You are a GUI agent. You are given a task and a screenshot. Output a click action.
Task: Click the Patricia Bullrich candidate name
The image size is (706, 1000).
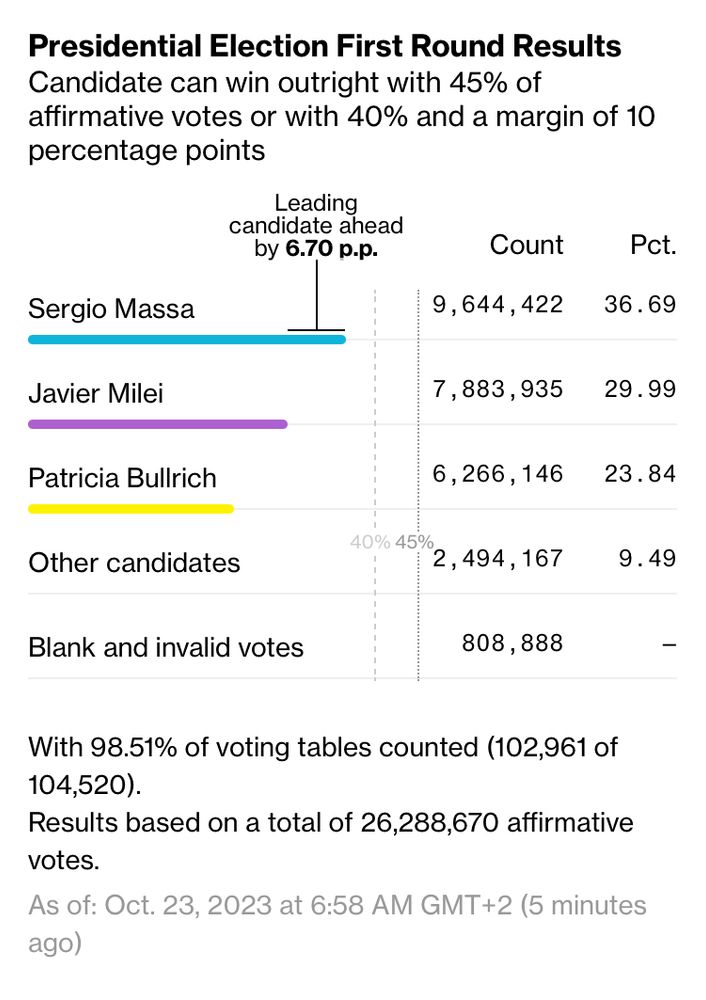pyautogui.click(x=122, y=478)
